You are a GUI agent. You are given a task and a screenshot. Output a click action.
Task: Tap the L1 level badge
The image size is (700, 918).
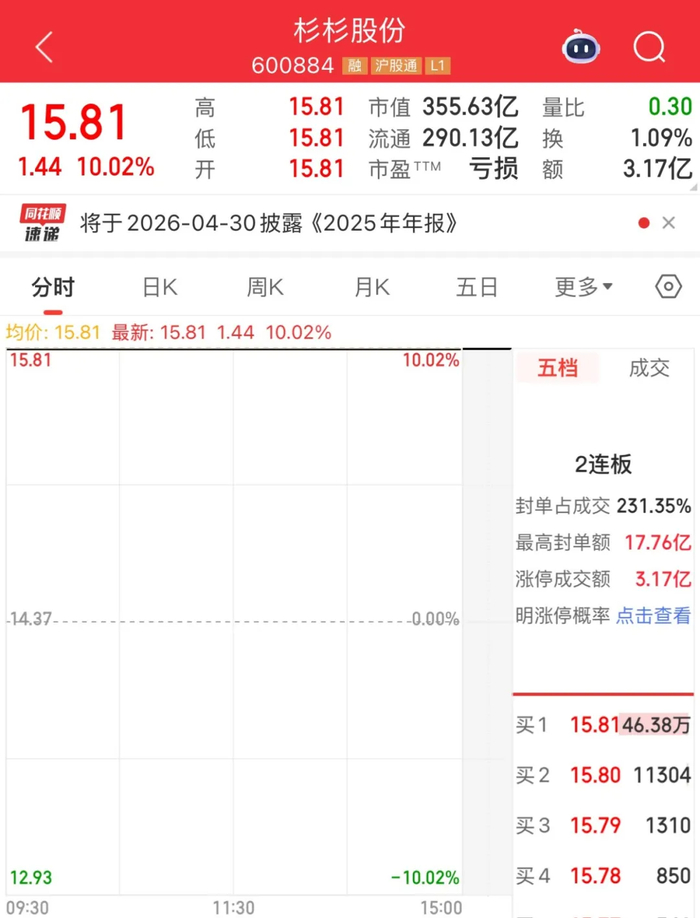(438, 66)
